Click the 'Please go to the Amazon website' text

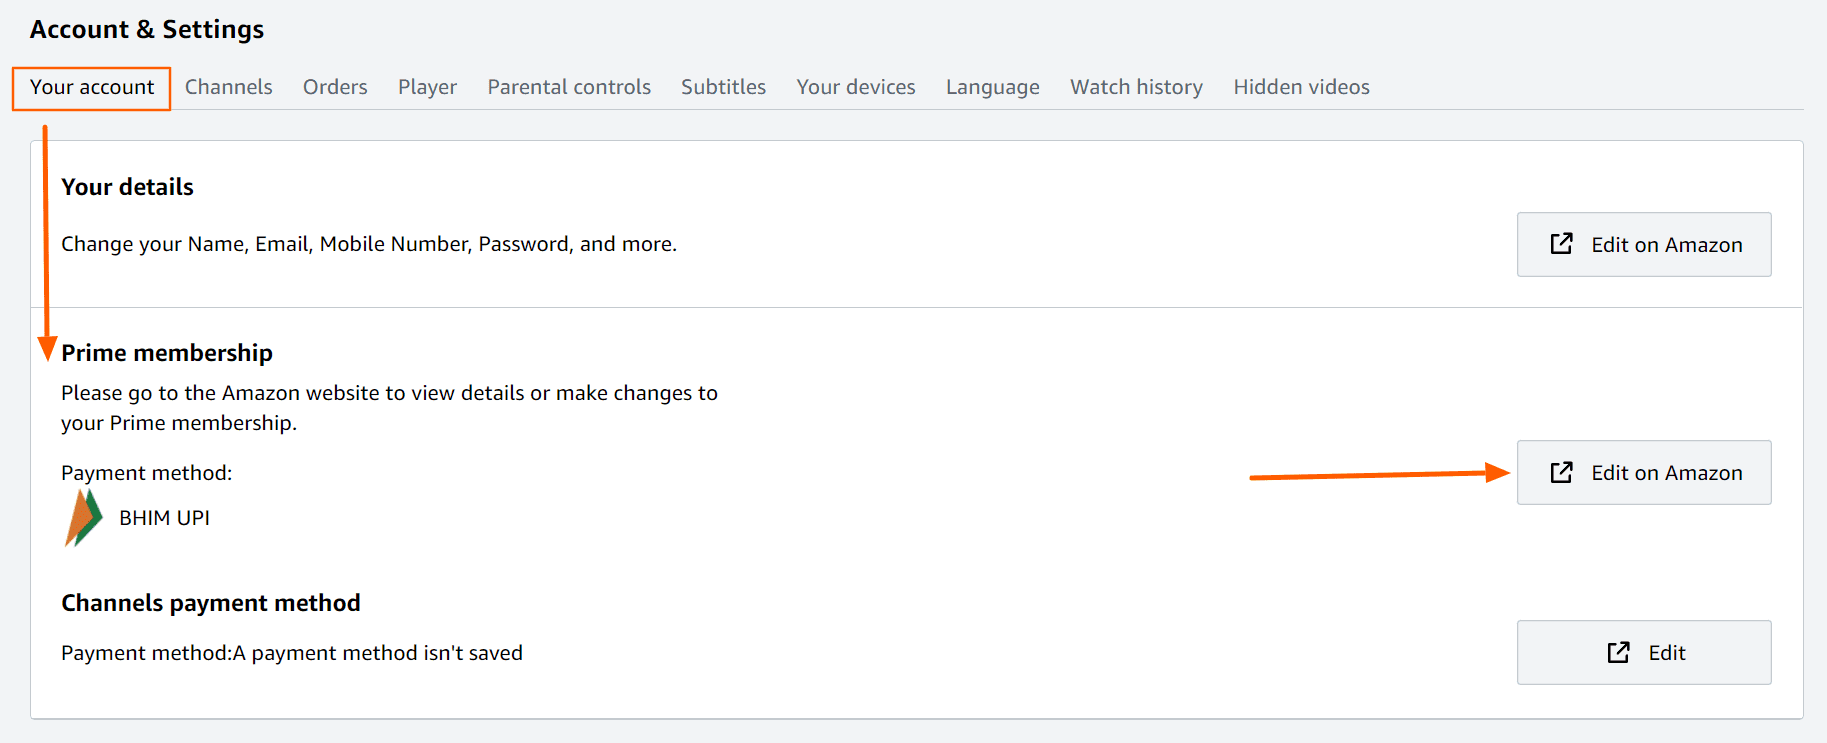[x=389, y=408]
